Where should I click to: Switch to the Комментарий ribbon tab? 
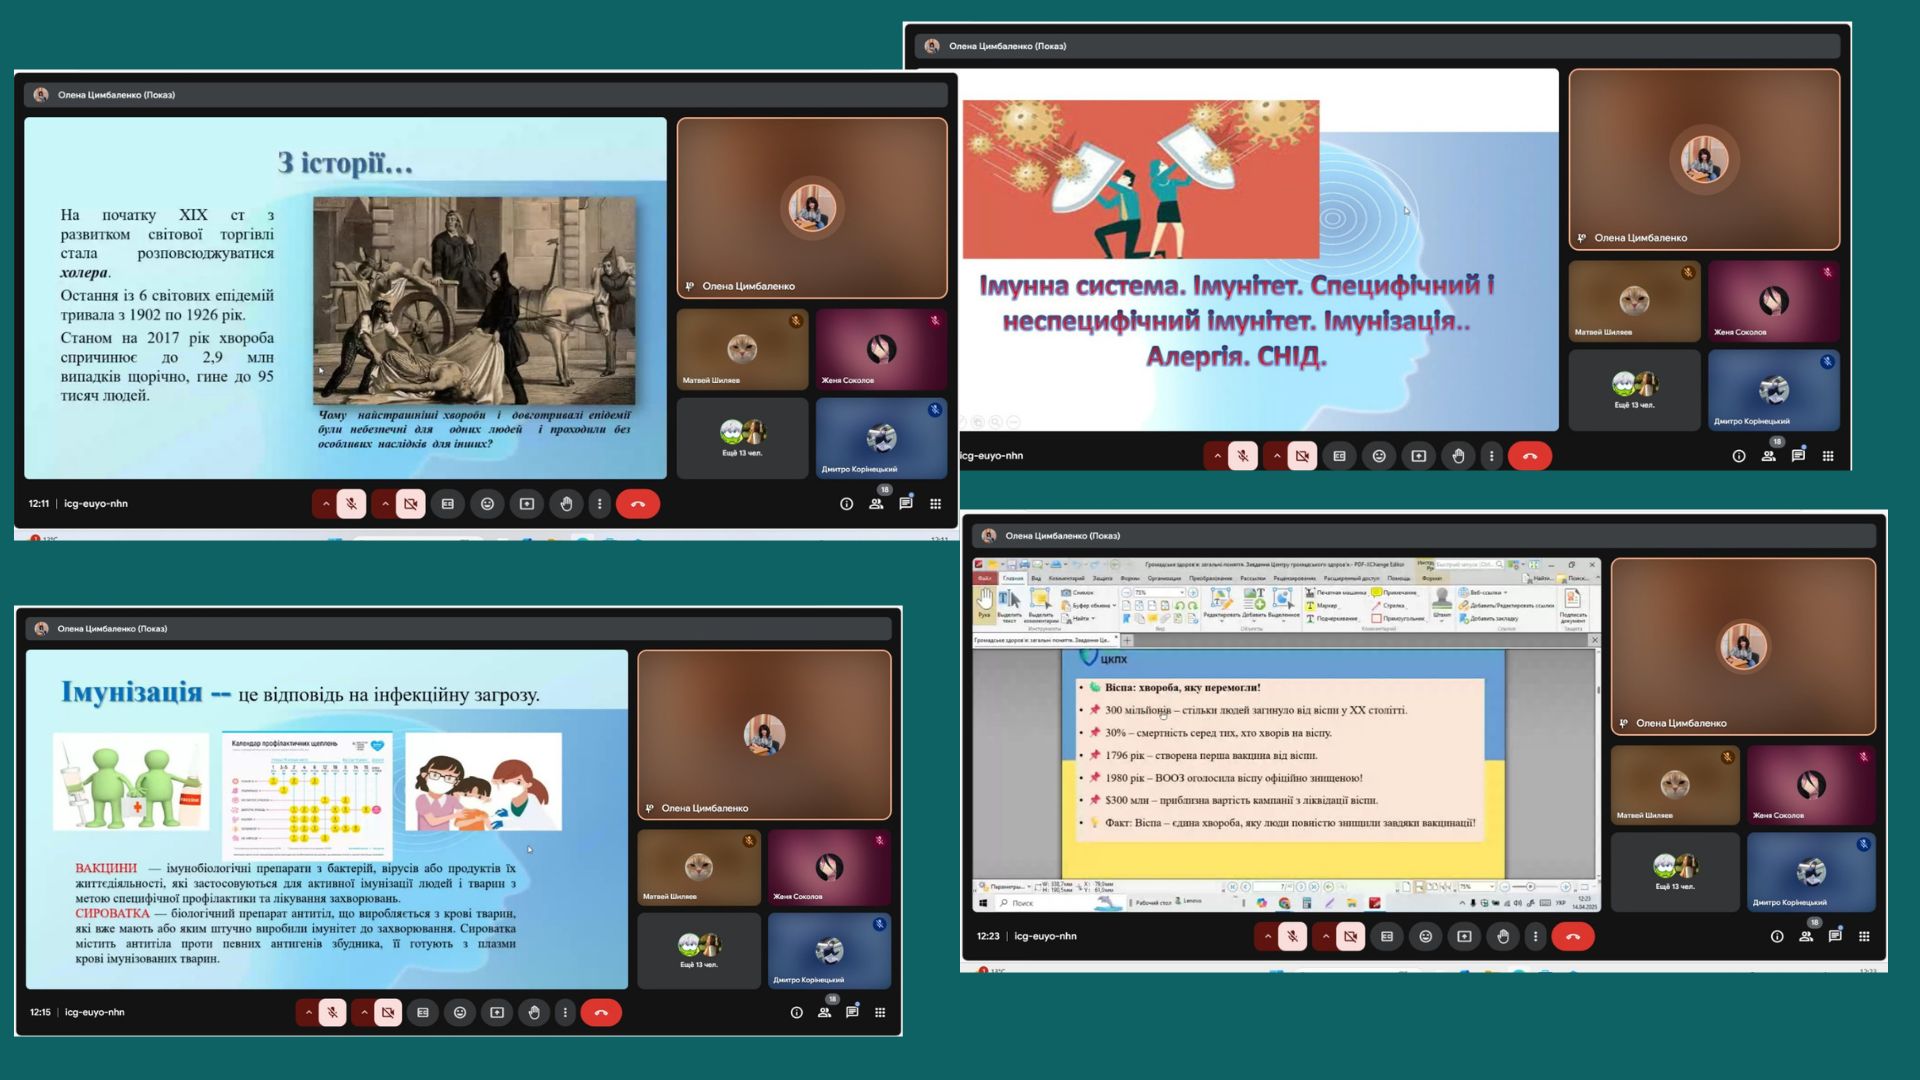pyautogui.click(x=1066, y=578)
